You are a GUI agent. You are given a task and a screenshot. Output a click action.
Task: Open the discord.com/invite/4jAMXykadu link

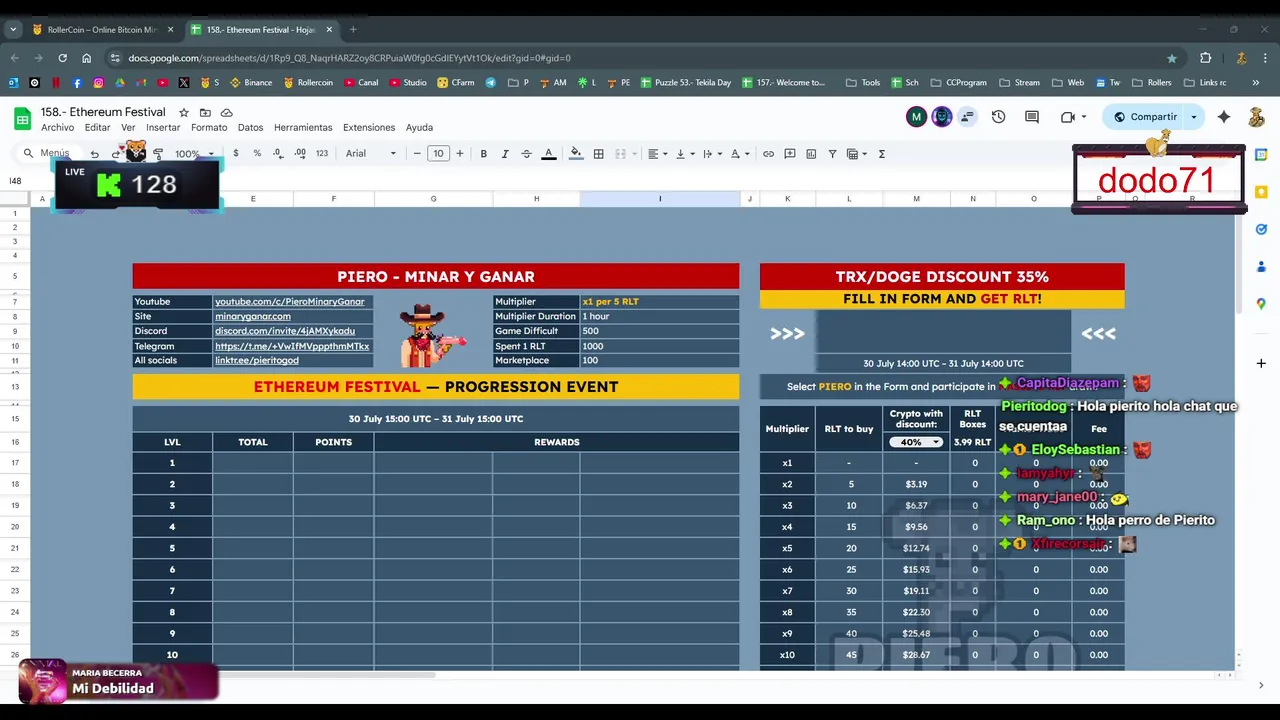tap(284, 331)
